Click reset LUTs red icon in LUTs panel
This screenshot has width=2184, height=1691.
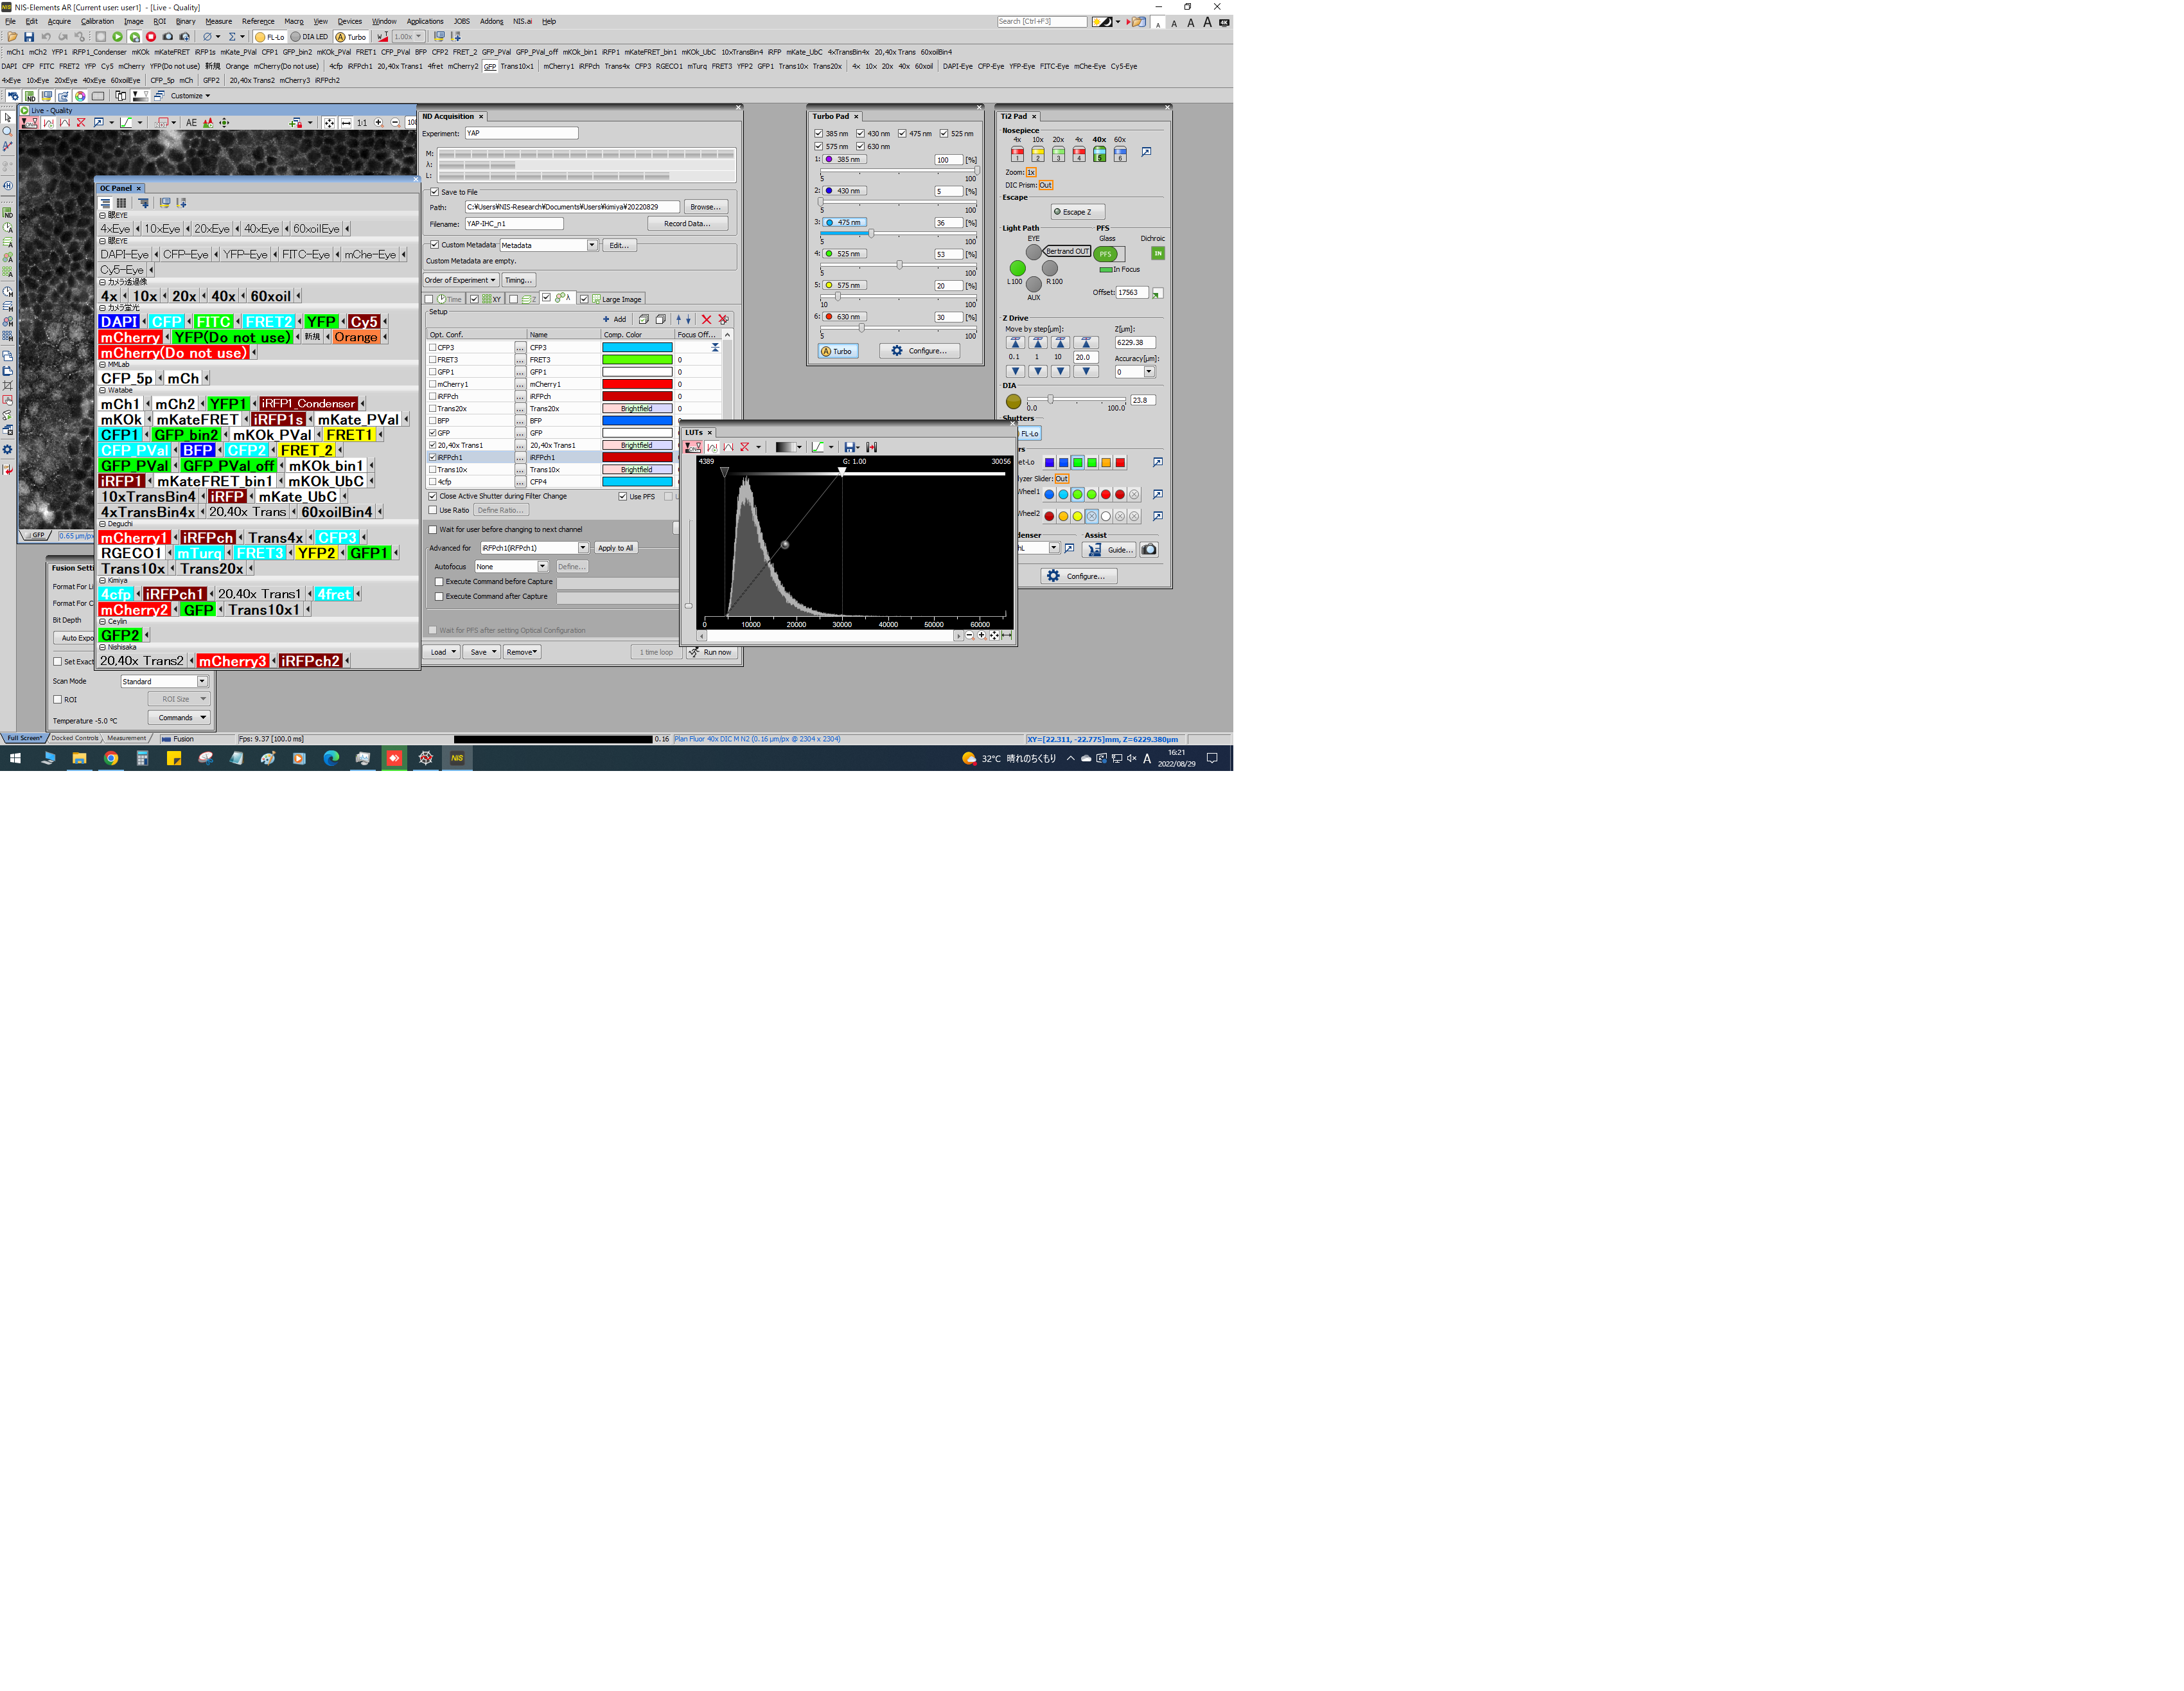click(x=744, y=447)
